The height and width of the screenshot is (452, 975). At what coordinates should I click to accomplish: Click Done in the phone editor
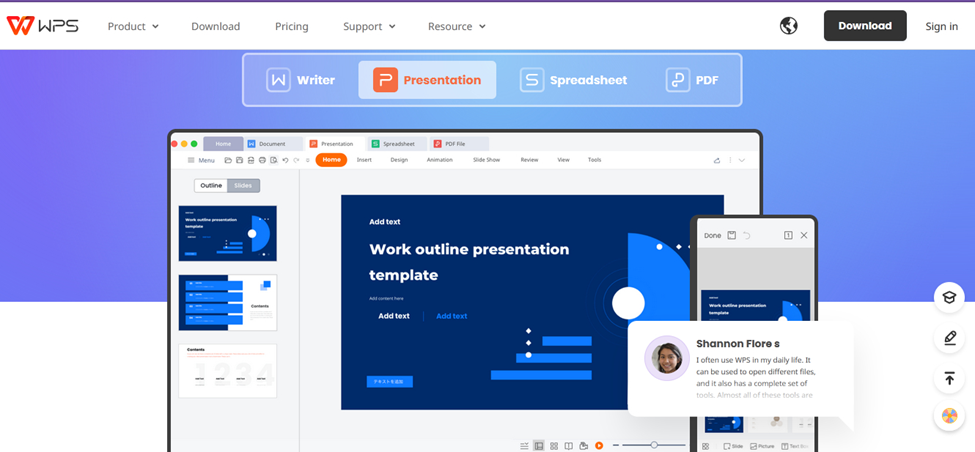tap(713, 236)
